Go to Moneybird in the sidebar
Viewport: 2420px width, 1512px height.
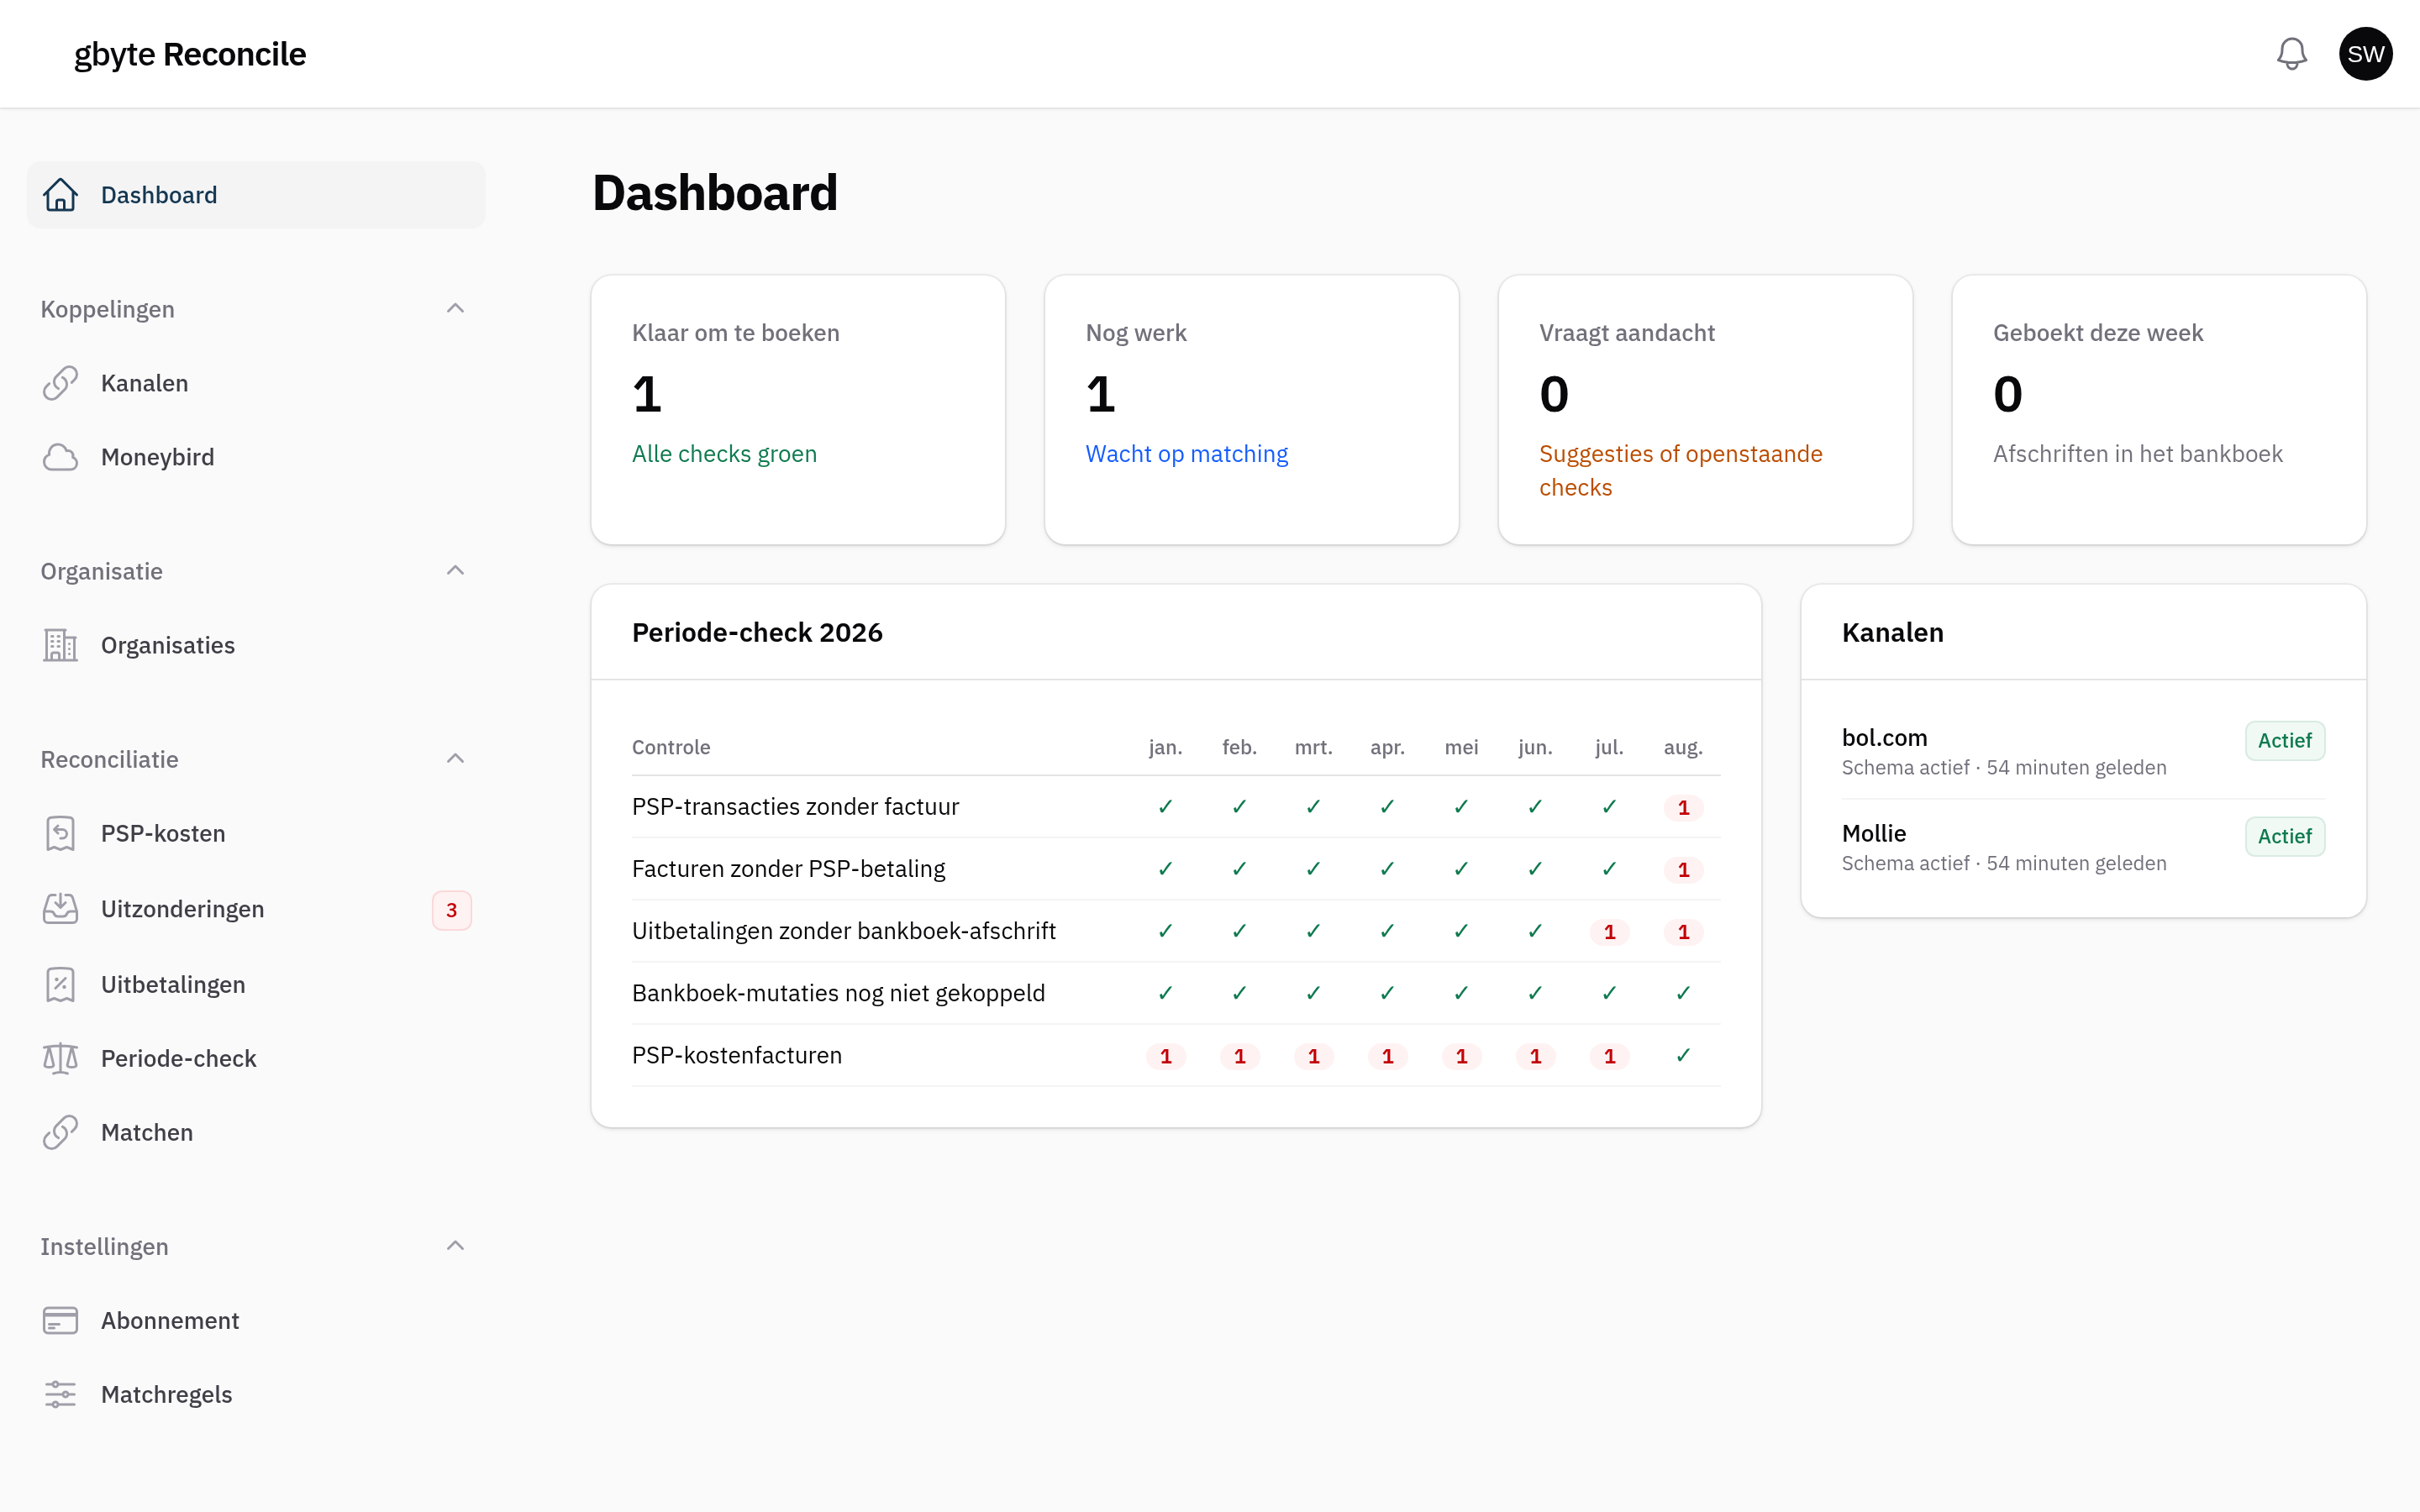coord(256,457)
